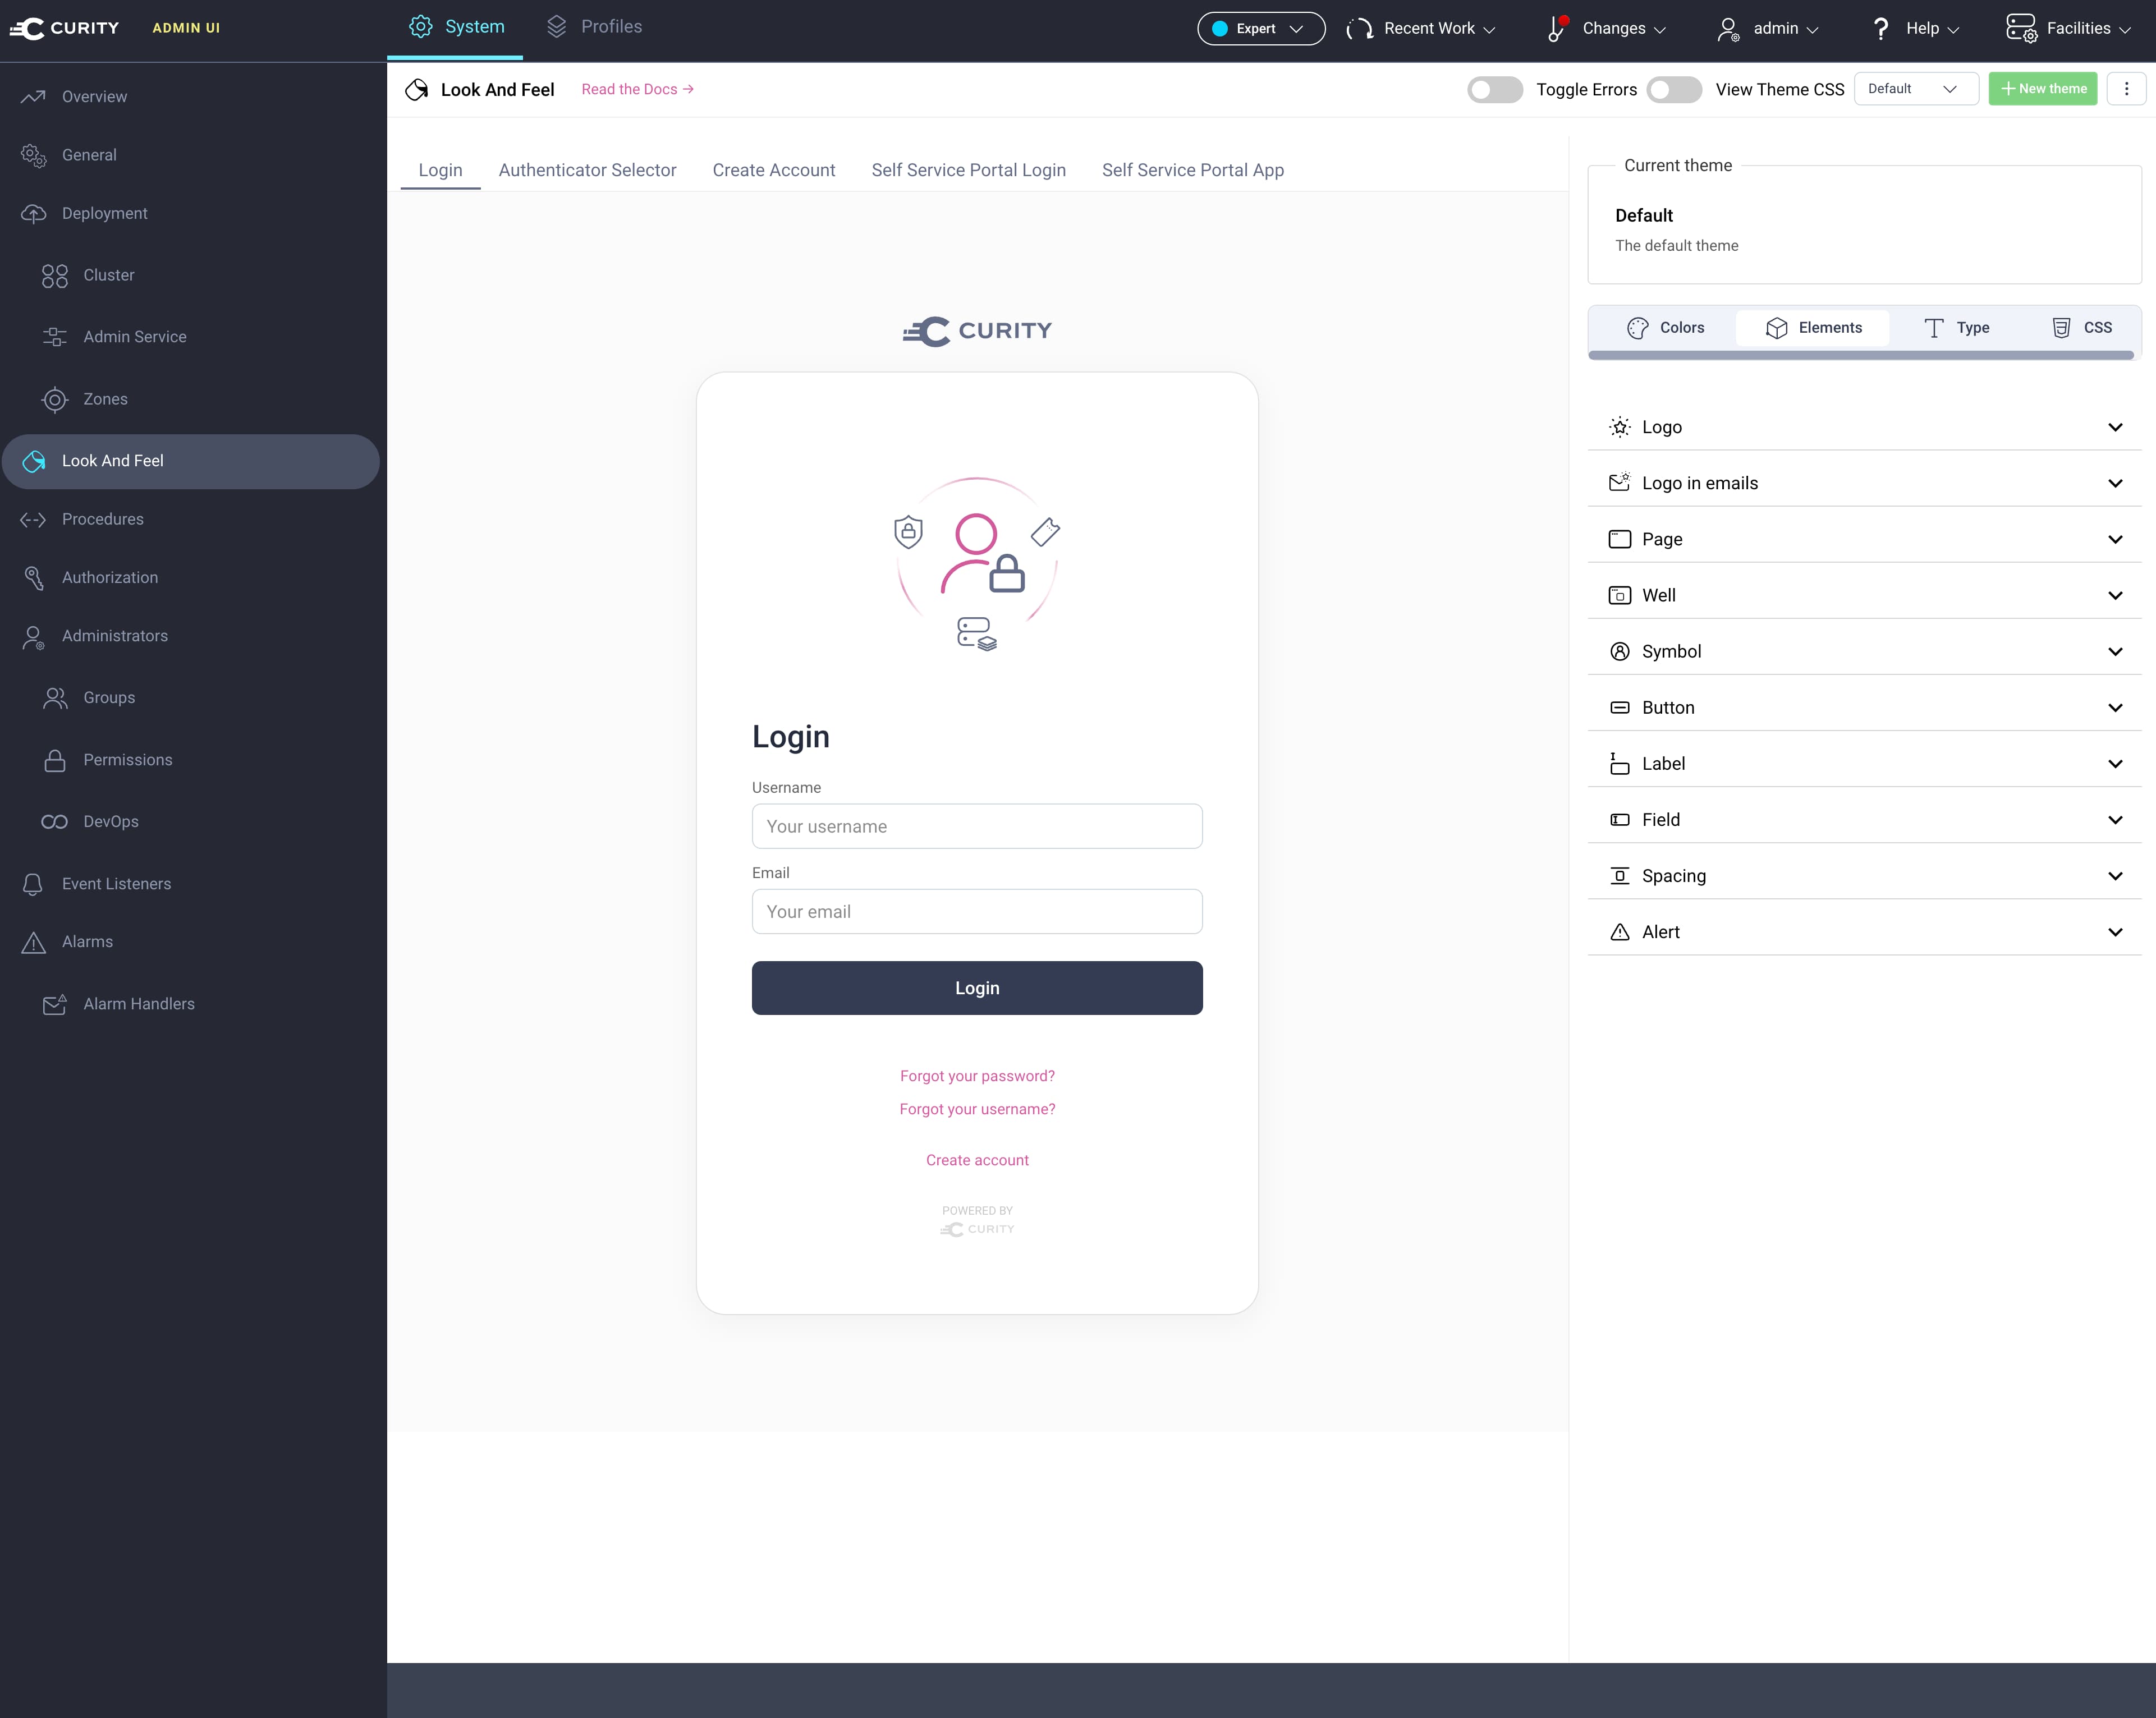
Task: Click the horizontal scrollbar under theme tabs
Action: pos(1860,355)
